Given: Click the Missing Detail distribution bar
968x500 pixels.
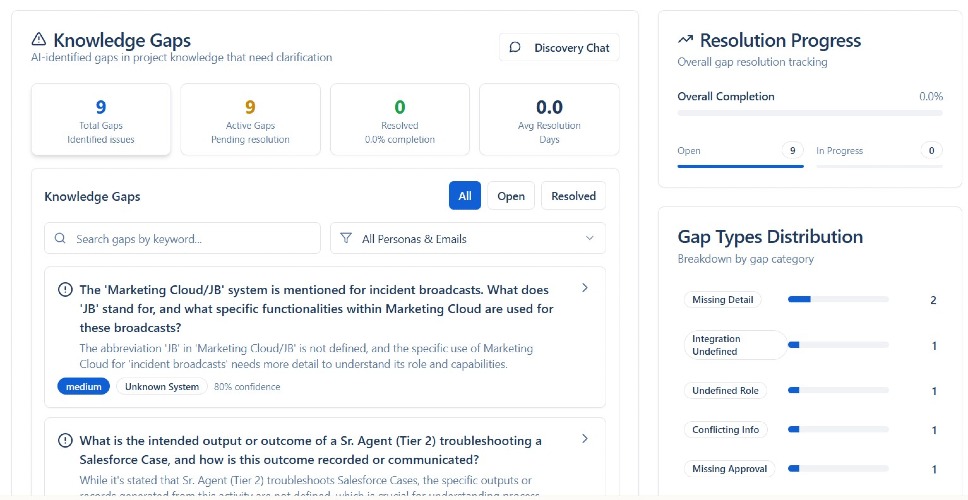Looking at the screenshot, I should 838,299.
